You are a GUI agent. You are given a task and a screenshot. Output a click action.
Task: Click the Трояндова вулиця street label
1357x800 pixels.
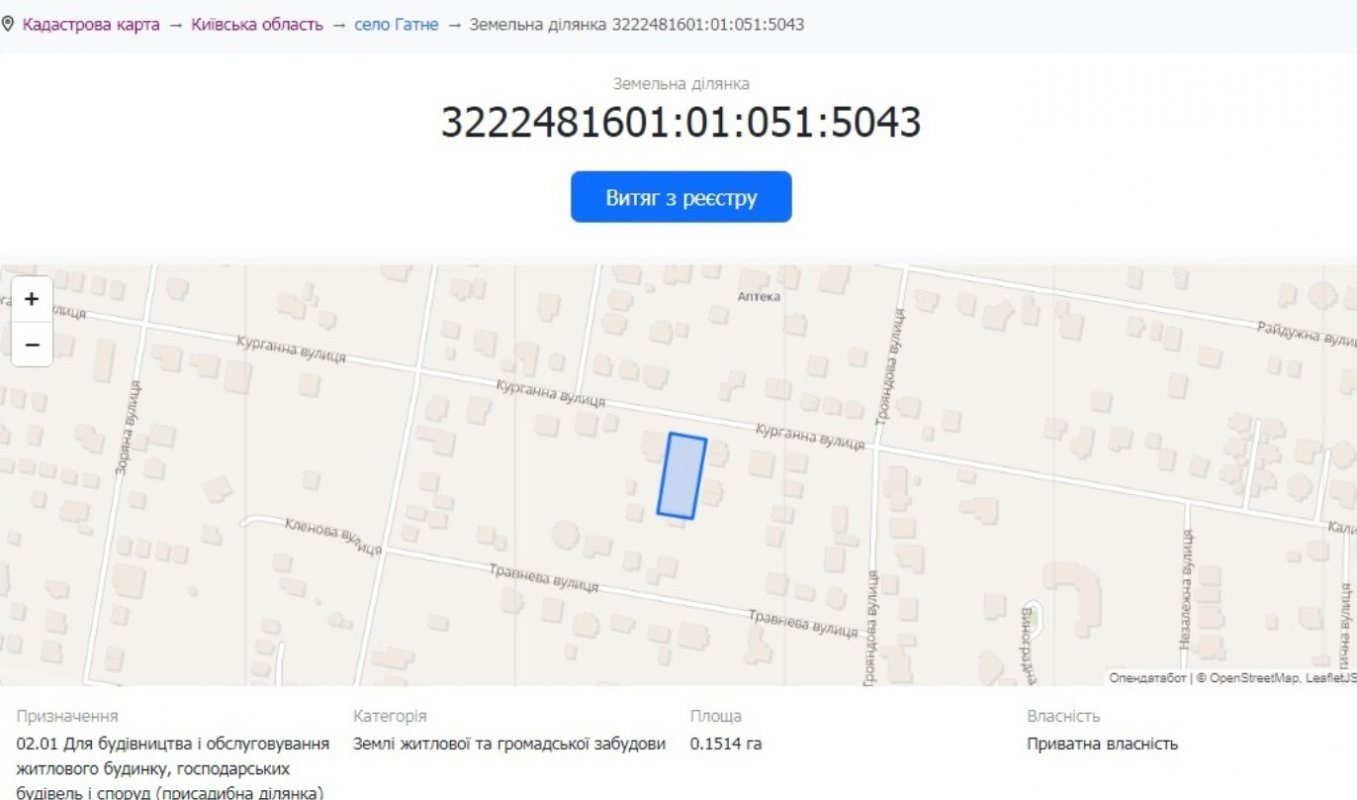point(884,368)
